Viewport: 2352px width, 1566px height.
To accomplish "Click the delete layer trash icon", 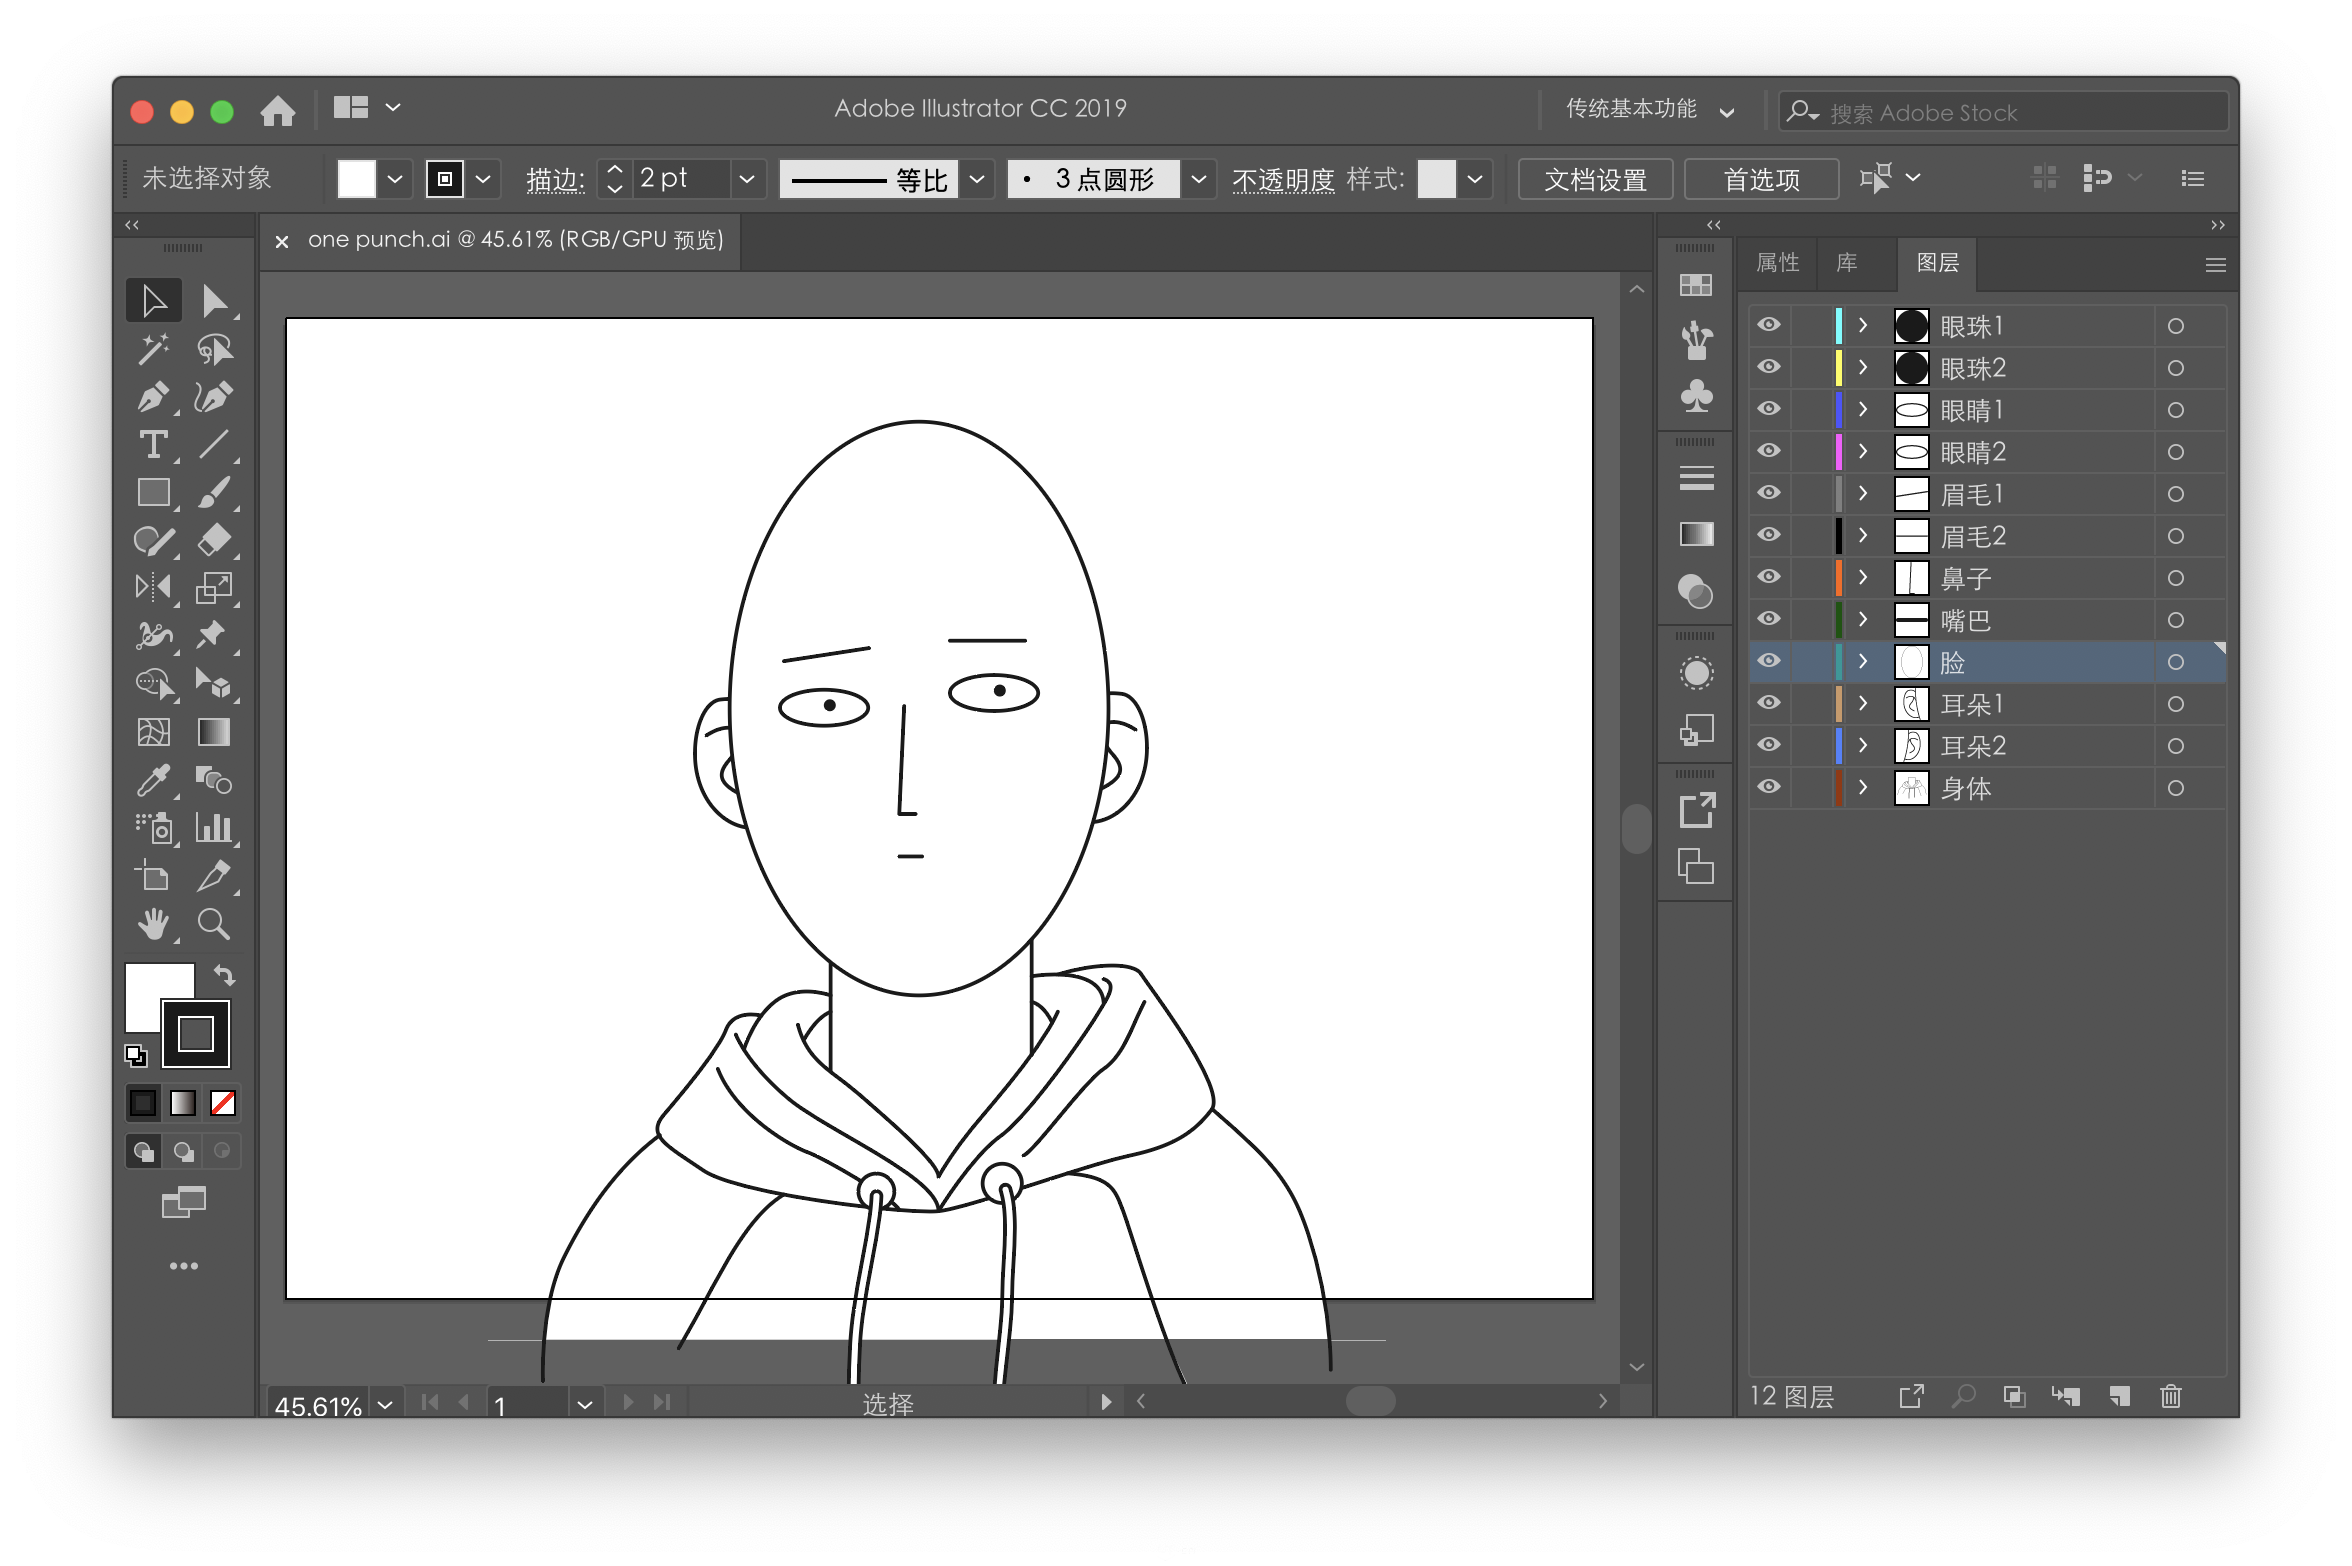I will tap(2170, 1396).
